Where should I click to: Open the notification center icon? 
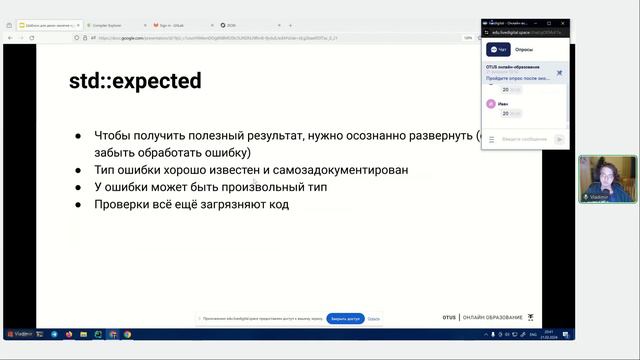[566, 334]
